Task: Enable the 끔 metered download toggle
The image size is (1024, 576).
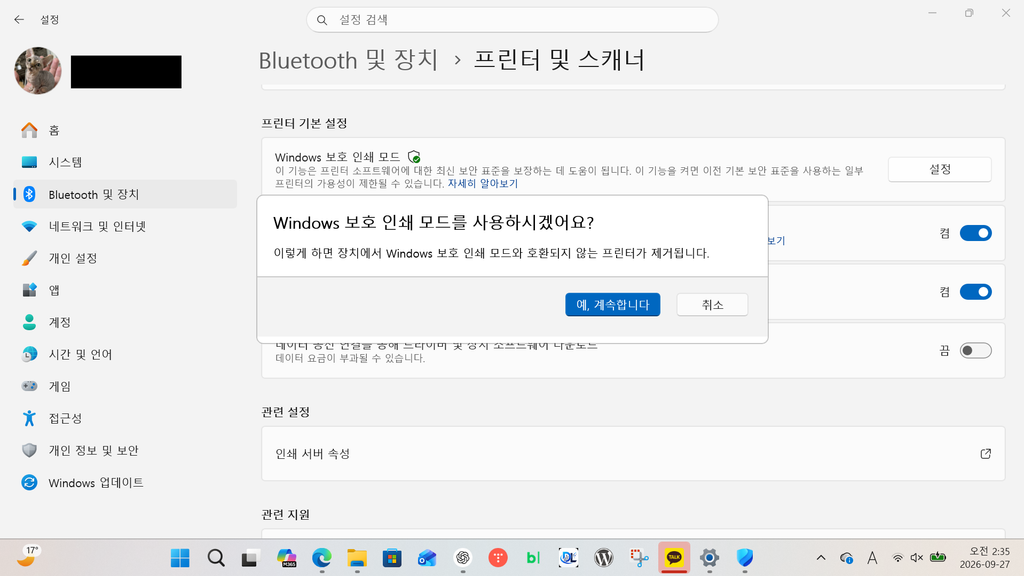Action: tap(976, 351)
